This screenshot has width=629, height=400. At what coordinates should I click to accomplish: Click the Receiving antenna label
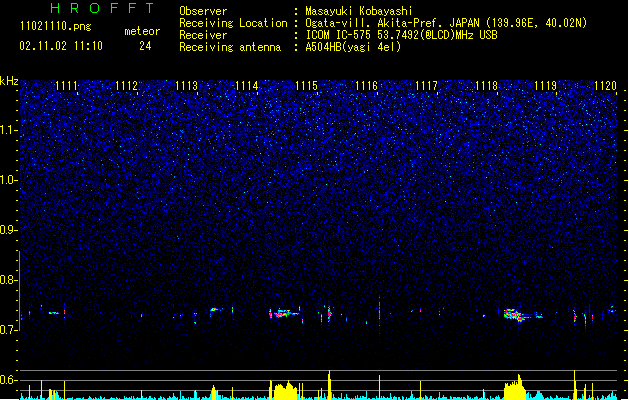click(x=230, y=47)
